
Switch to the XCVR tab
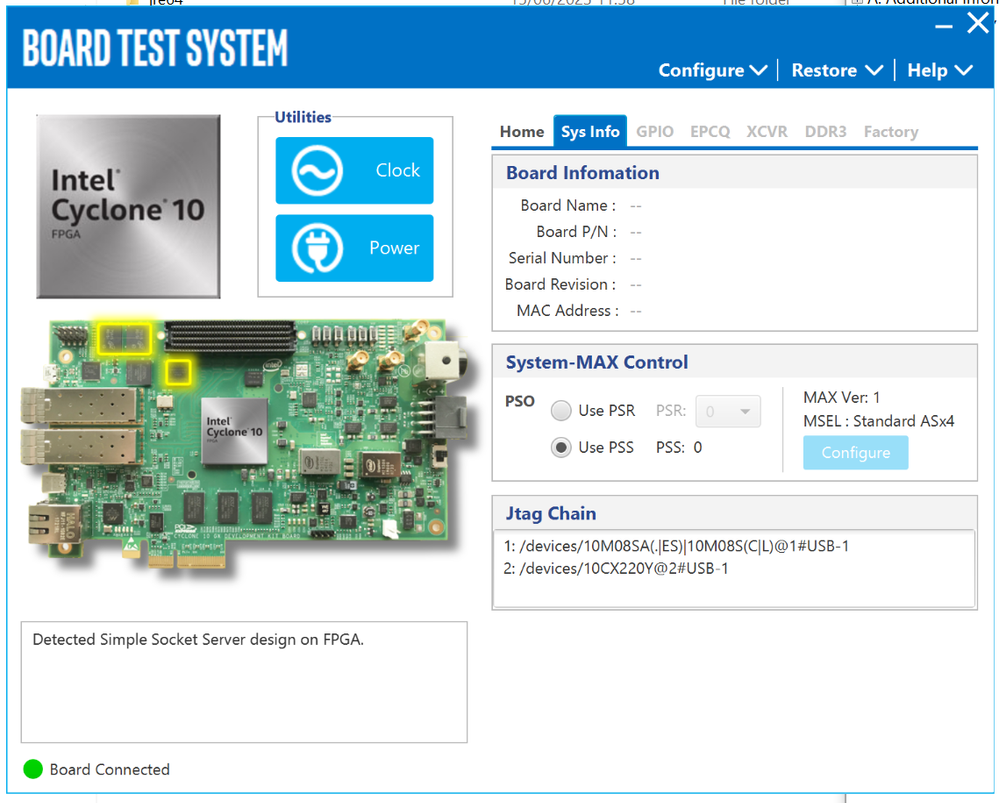tap(766, 132)
